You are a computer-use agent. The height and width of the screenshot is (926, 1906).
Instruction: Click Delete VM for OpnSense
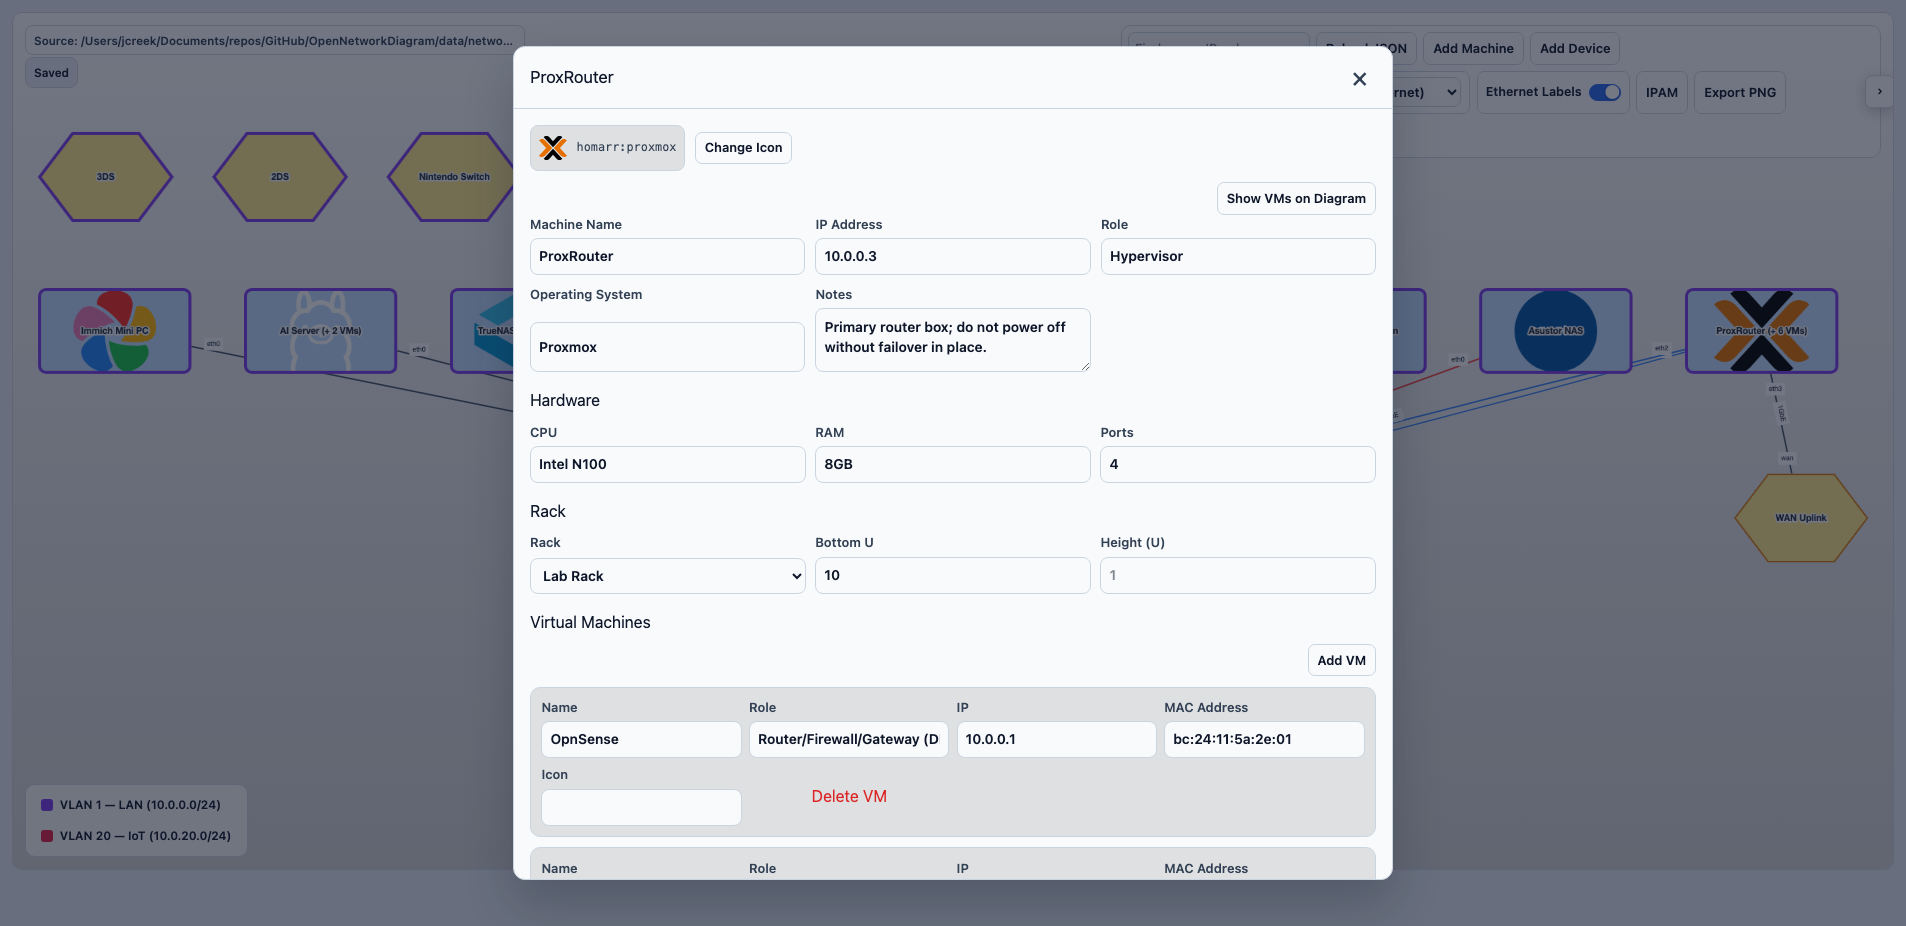(849, 796)
